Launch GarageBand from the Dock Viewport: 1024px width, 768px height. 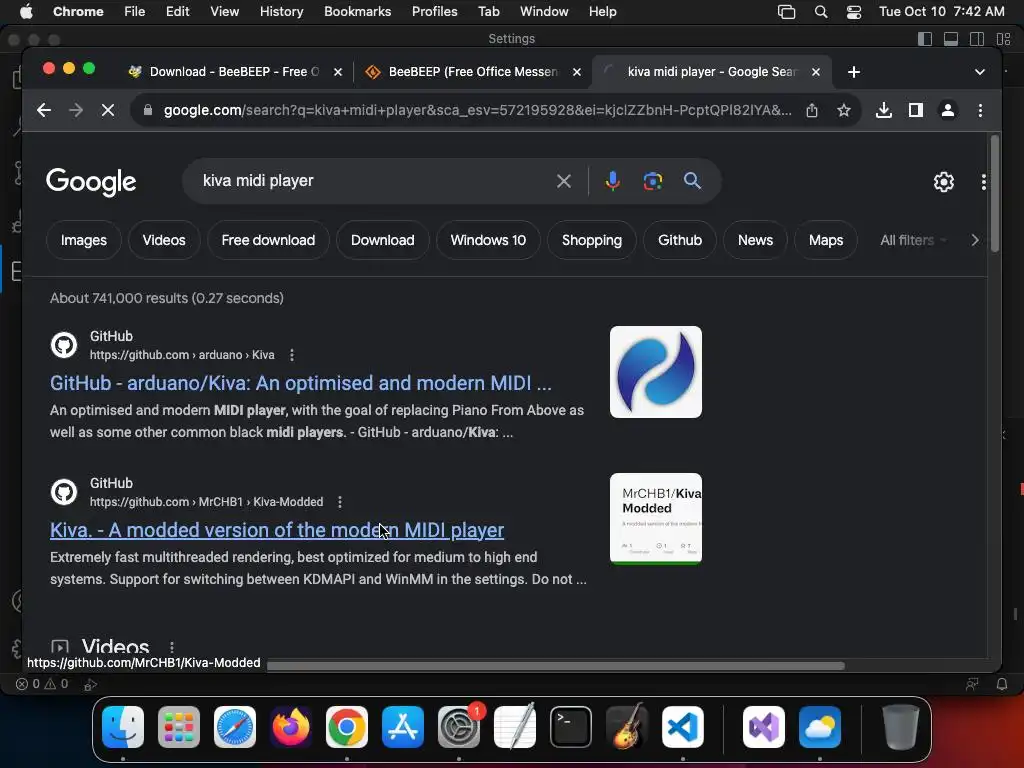[x=627, y=727]
